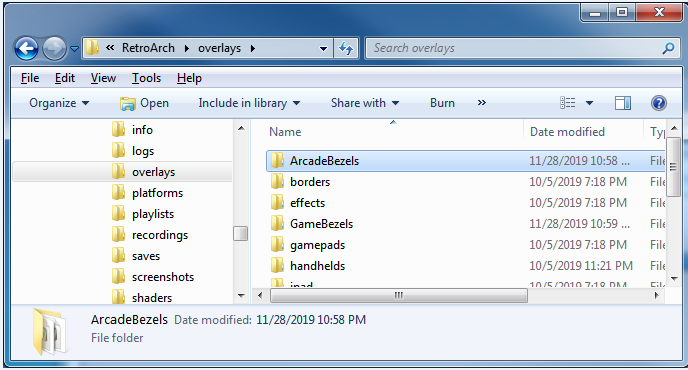Click the Open button in toolbar
Viewport: 688px width, 370px height.
pos(144,103)
